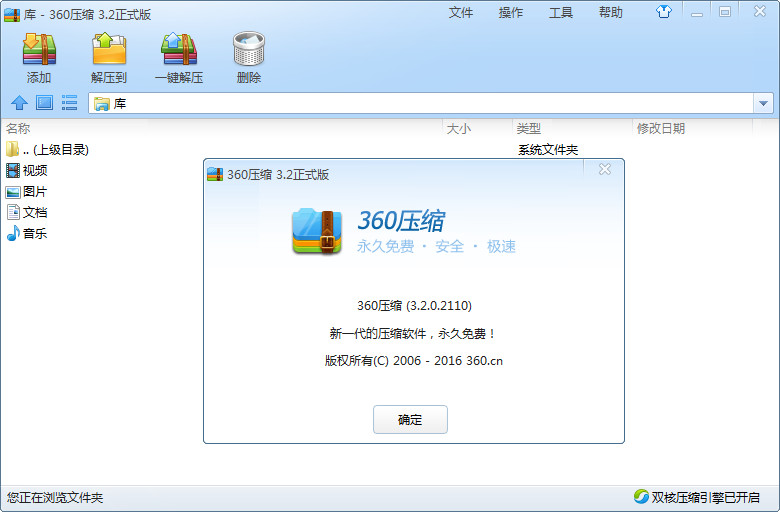Viewport: 780px width, 512px height.
Task: Click the address path field showing 库
Action: 421,103
